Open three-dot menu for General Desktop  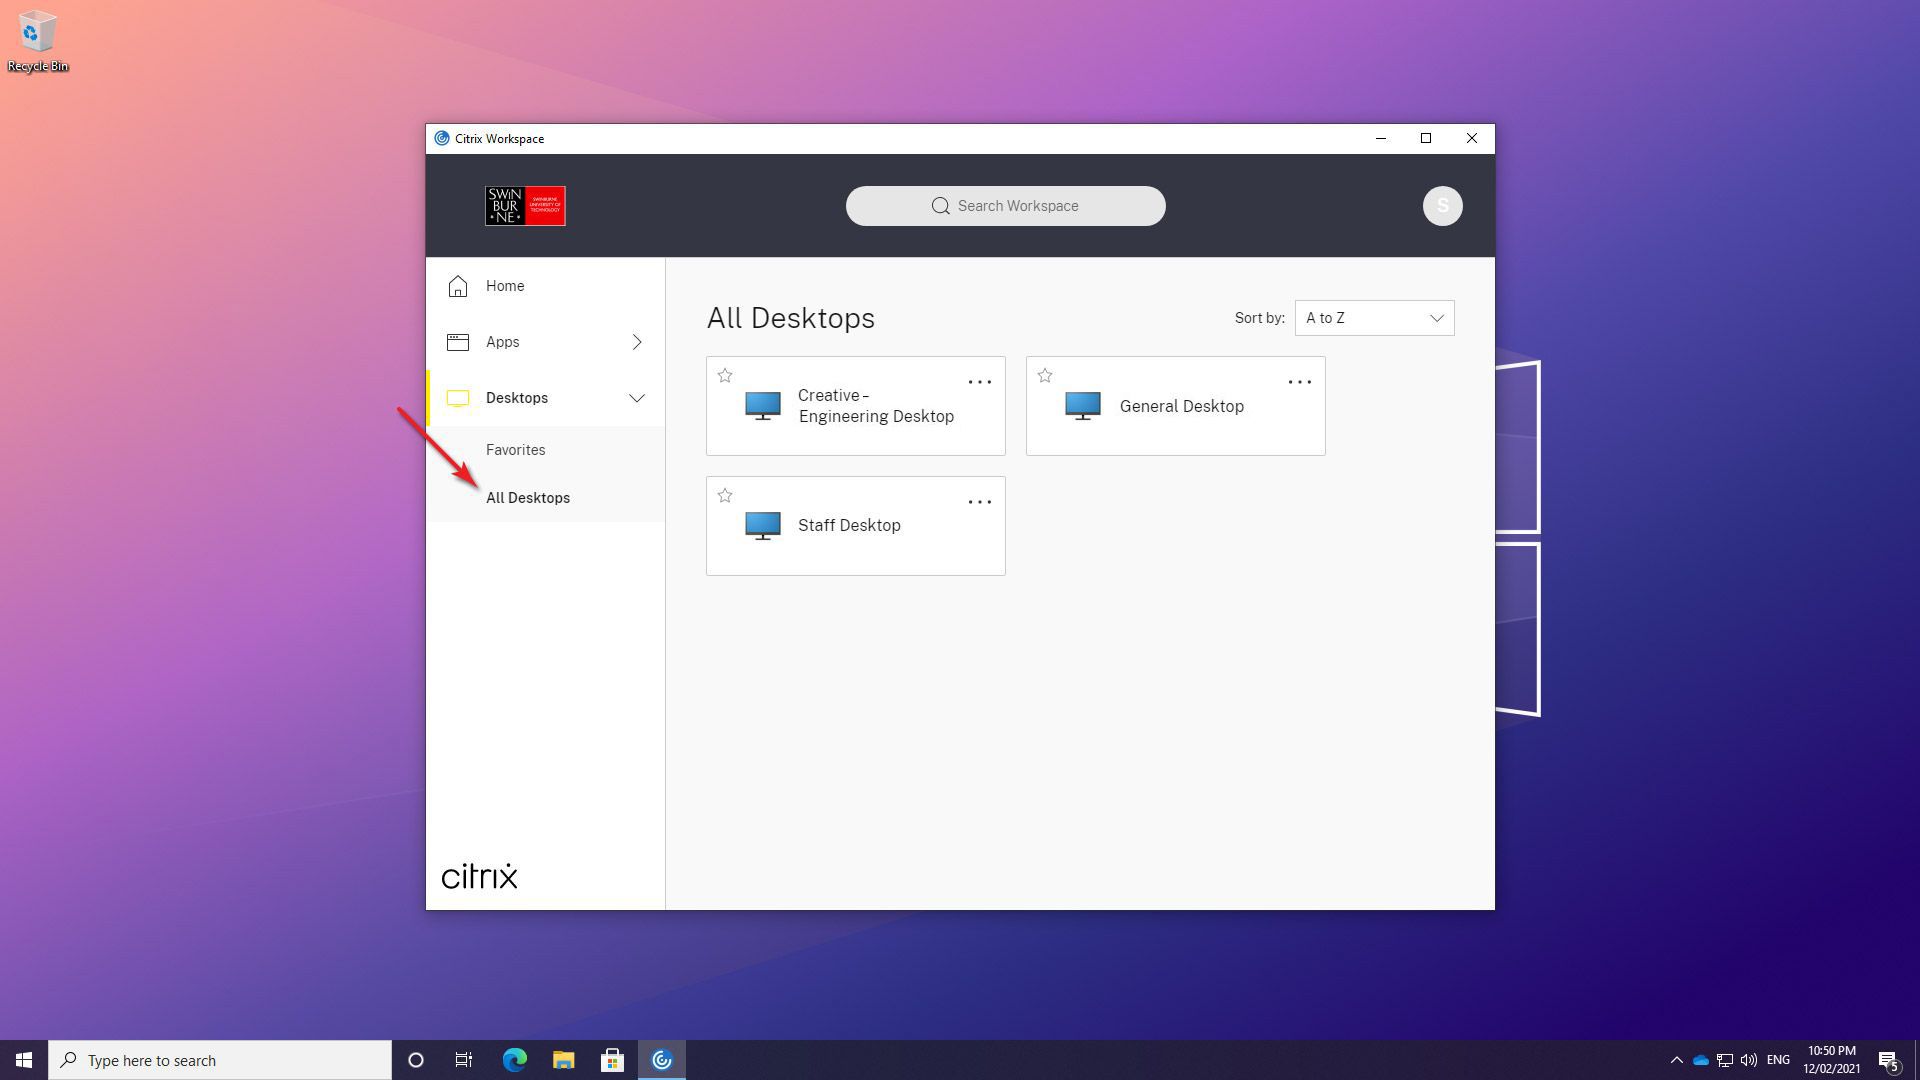[1299, 382]
